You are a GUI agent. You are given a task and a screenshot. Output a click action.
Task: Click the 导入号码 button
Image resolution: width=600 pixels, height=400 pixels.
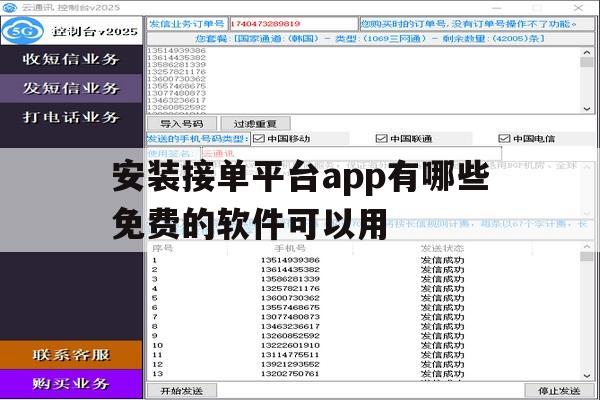[182, 124]
